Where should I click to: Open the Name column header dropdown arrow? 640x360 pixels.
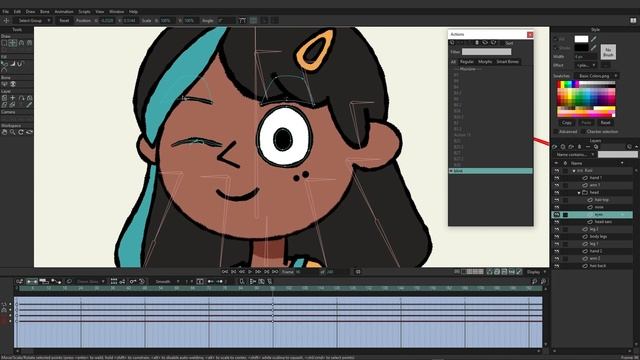[622, 163]
